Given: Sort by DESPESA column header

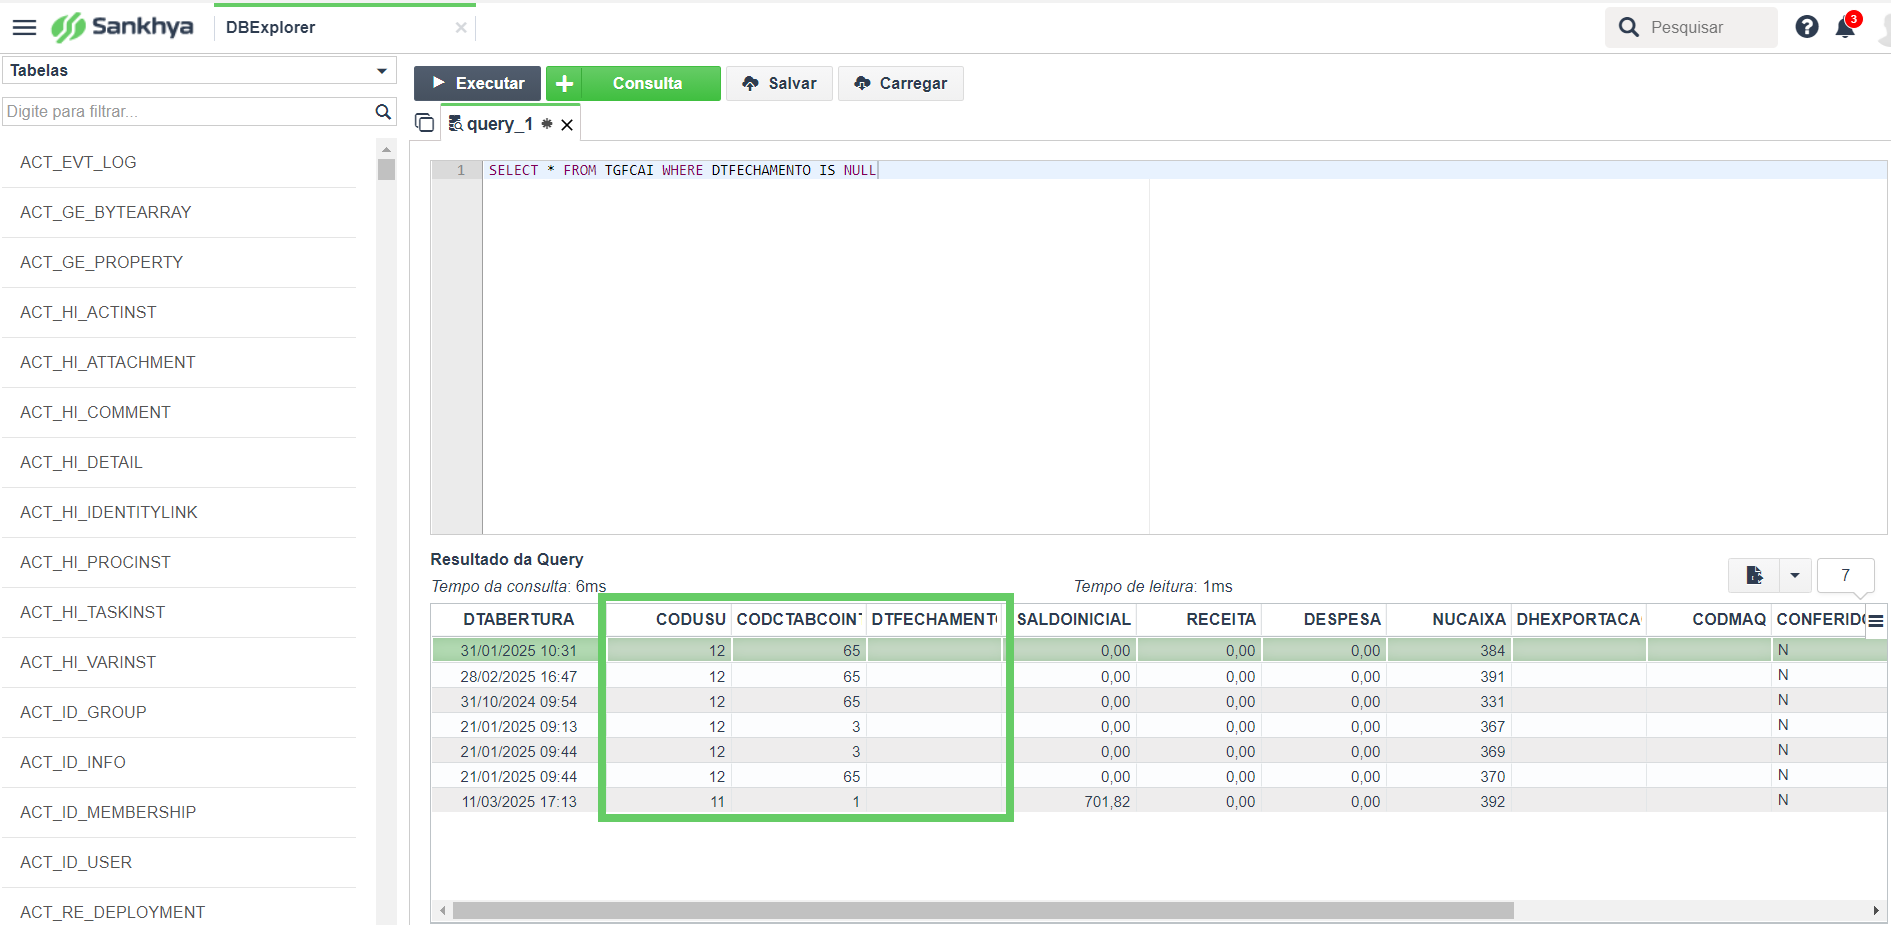Looking at the screenshot, I should [1324, 619].
